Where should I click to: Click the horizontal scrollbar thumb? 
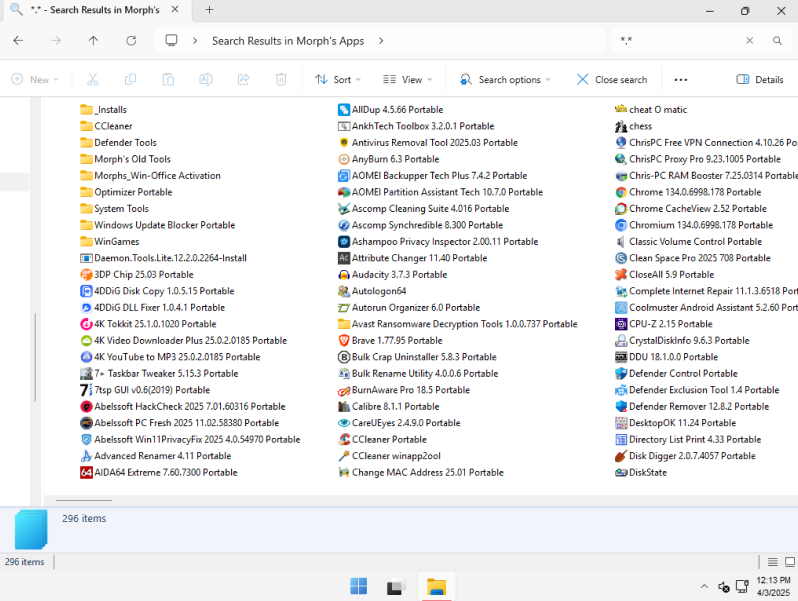click(84, 500)
